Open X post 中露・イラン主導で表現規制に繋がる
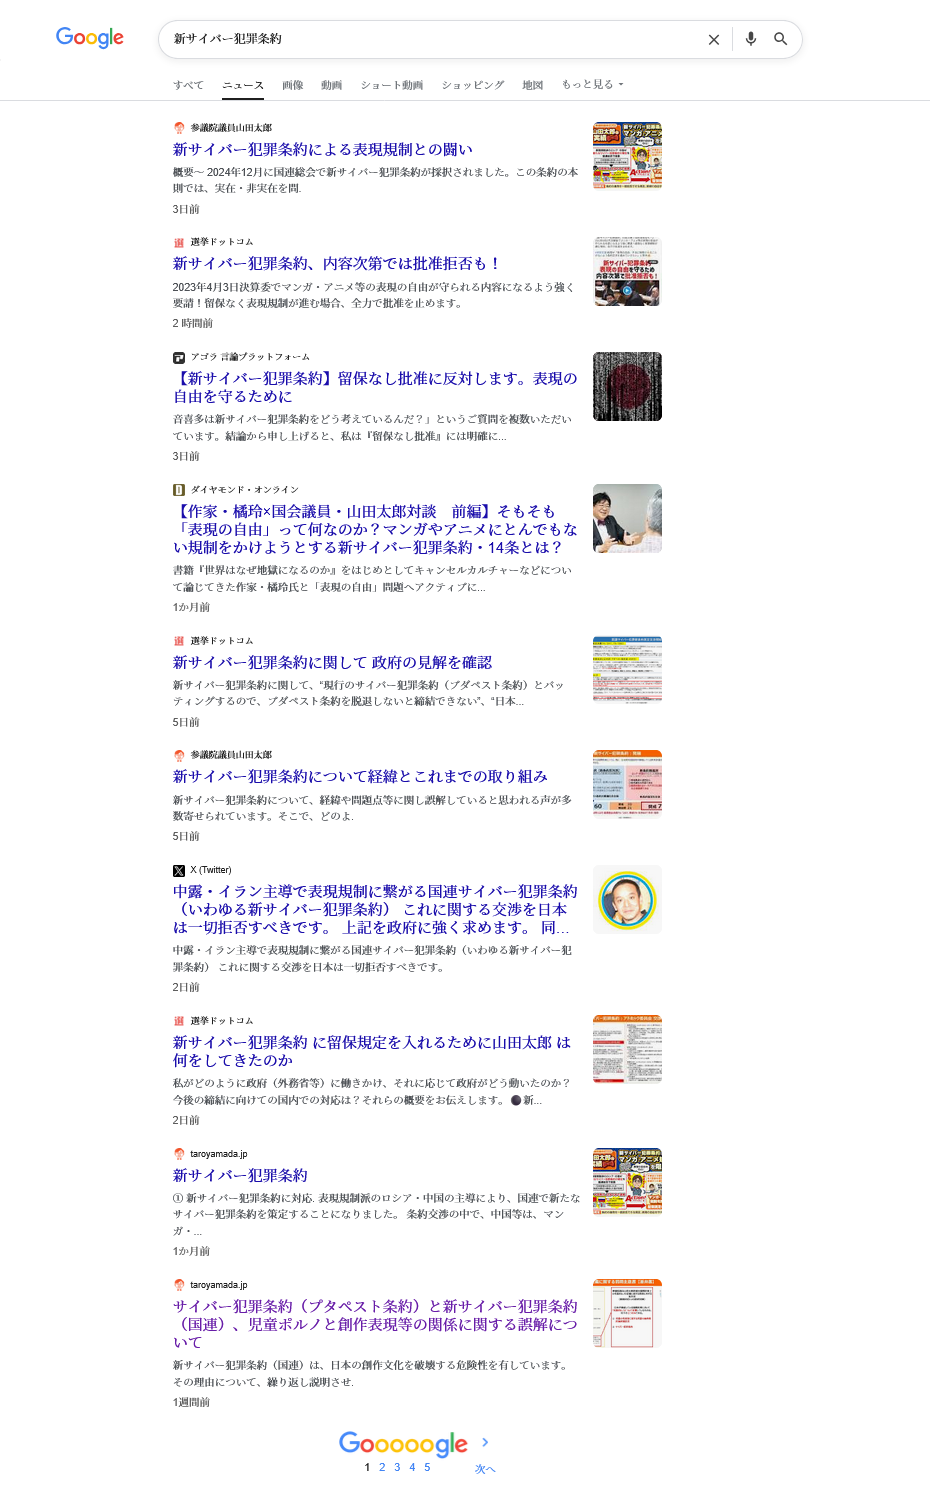Viewport: 930px width, 1497px height. [375, 909]
